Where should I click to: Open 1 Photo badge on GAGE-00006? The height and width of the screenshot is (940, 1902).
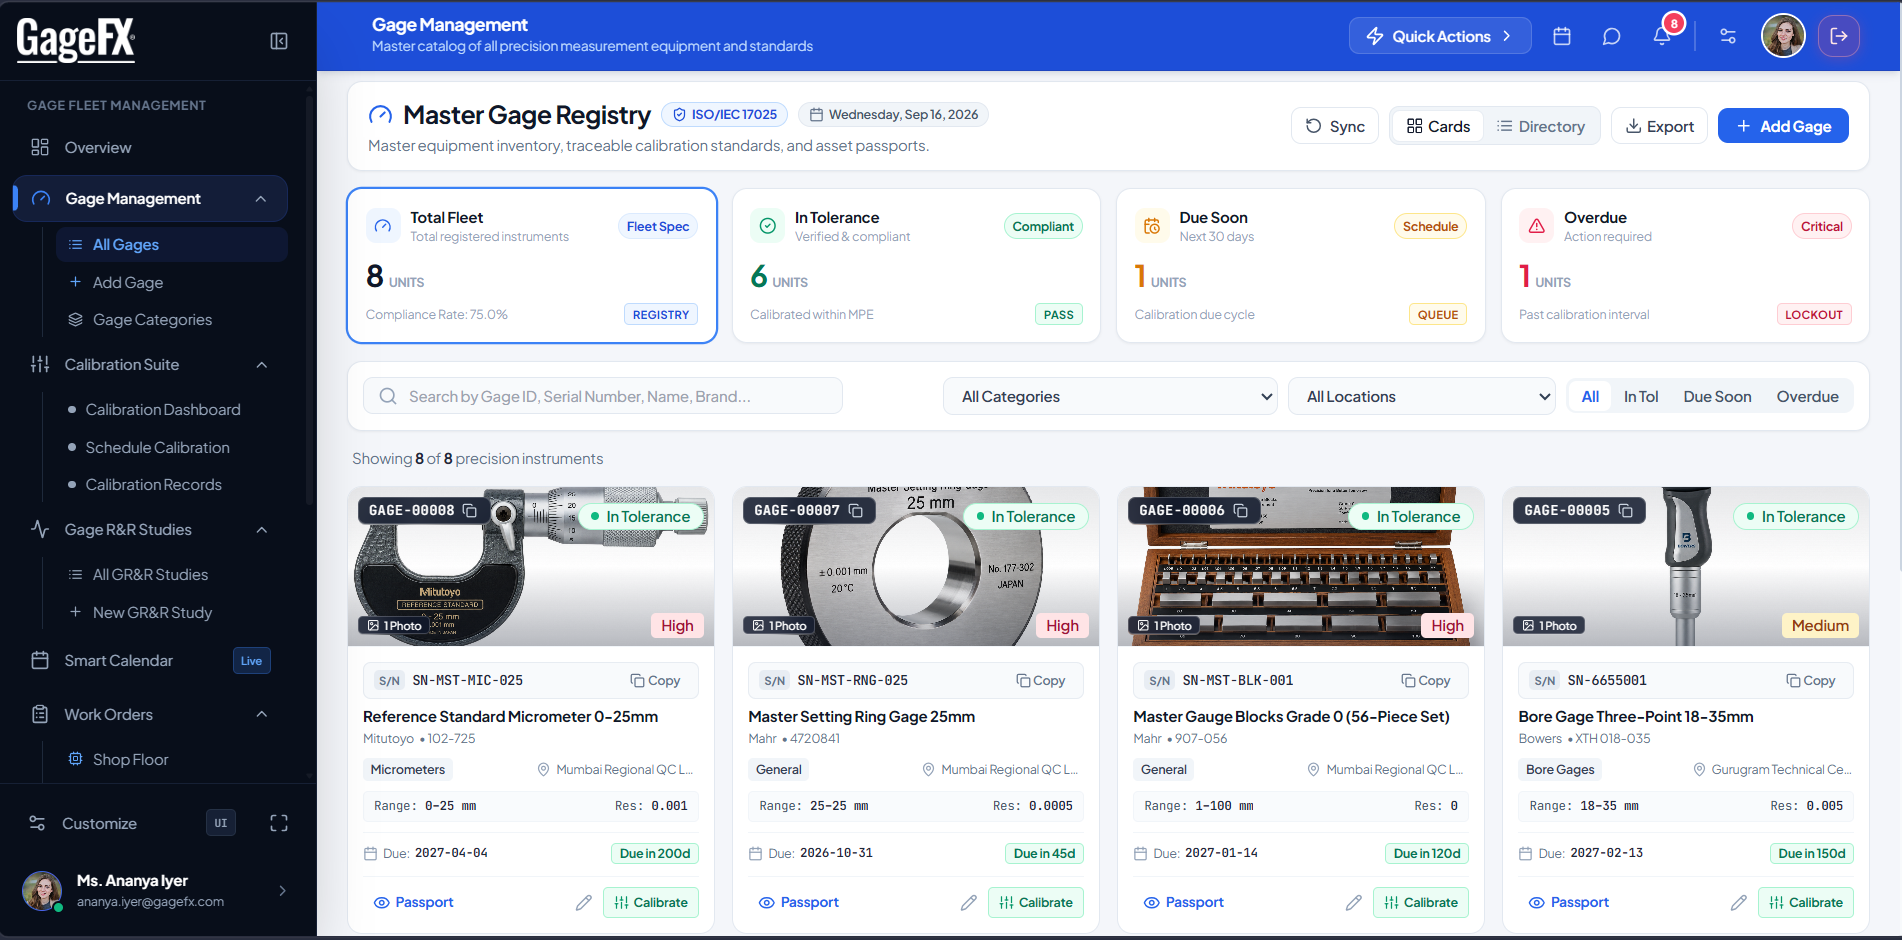point(1164,626)
